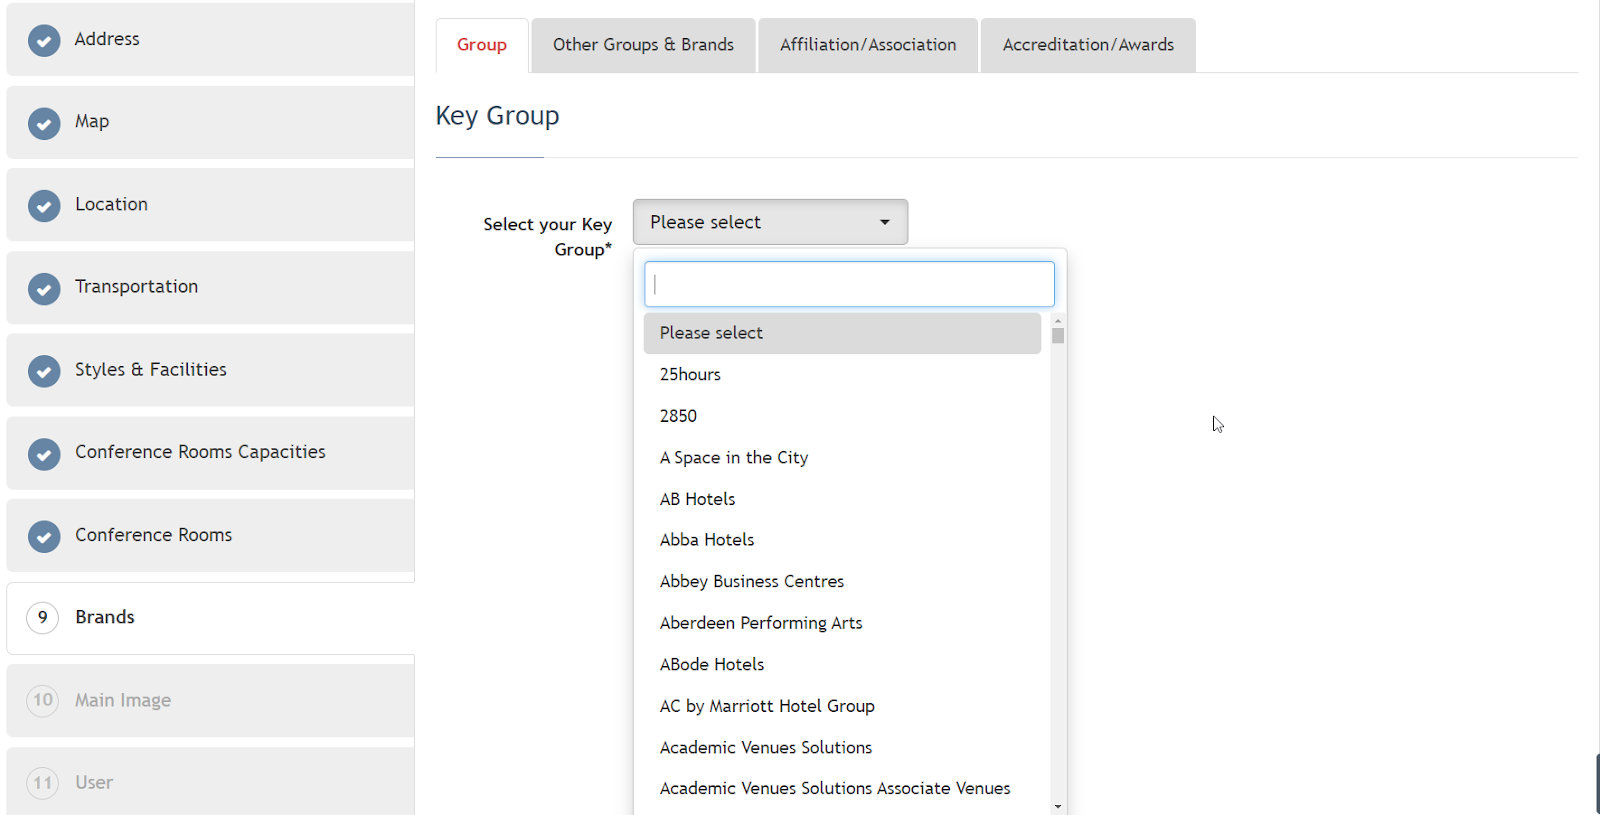Focus the dropdown search field

(x=849, y=284)
